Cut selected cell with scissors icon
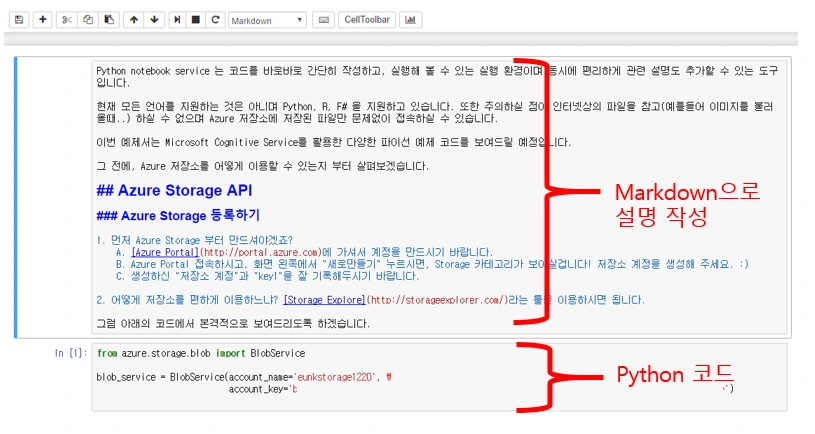 click(x=67, y=20)
